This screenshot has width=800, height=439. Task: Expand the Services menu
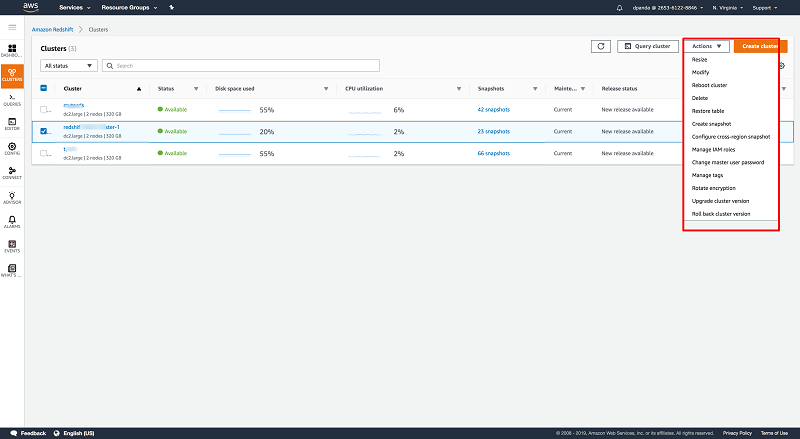point(74,8)
